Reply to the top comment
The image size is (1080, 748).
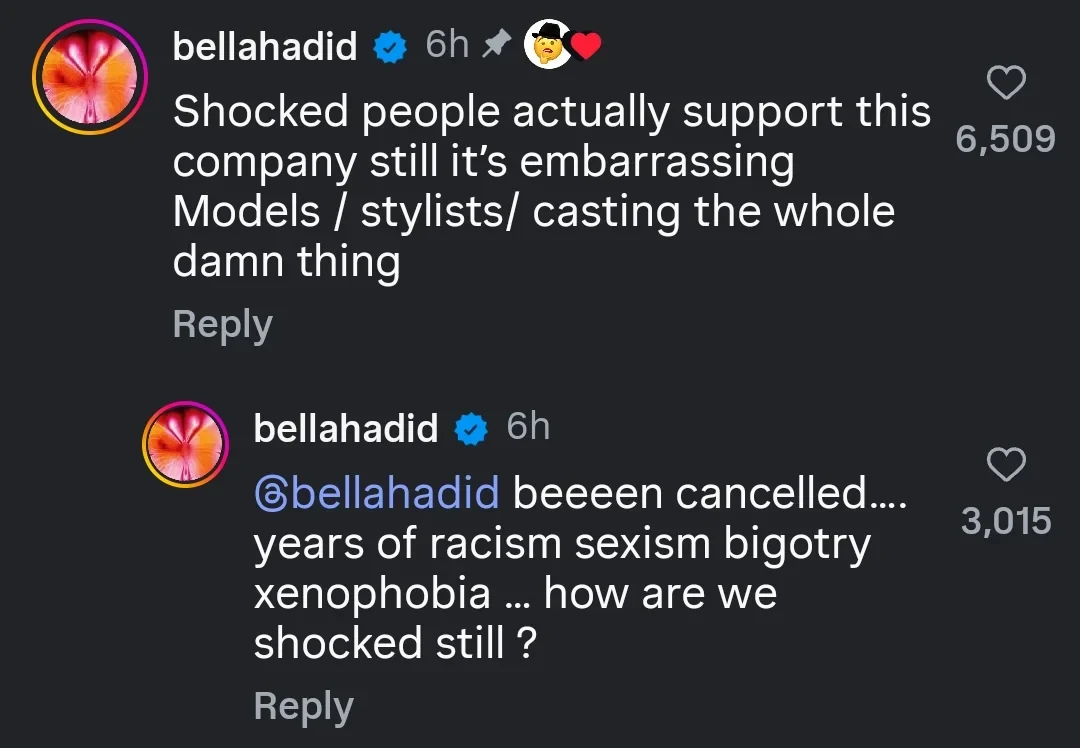click(x=221, y=323)
